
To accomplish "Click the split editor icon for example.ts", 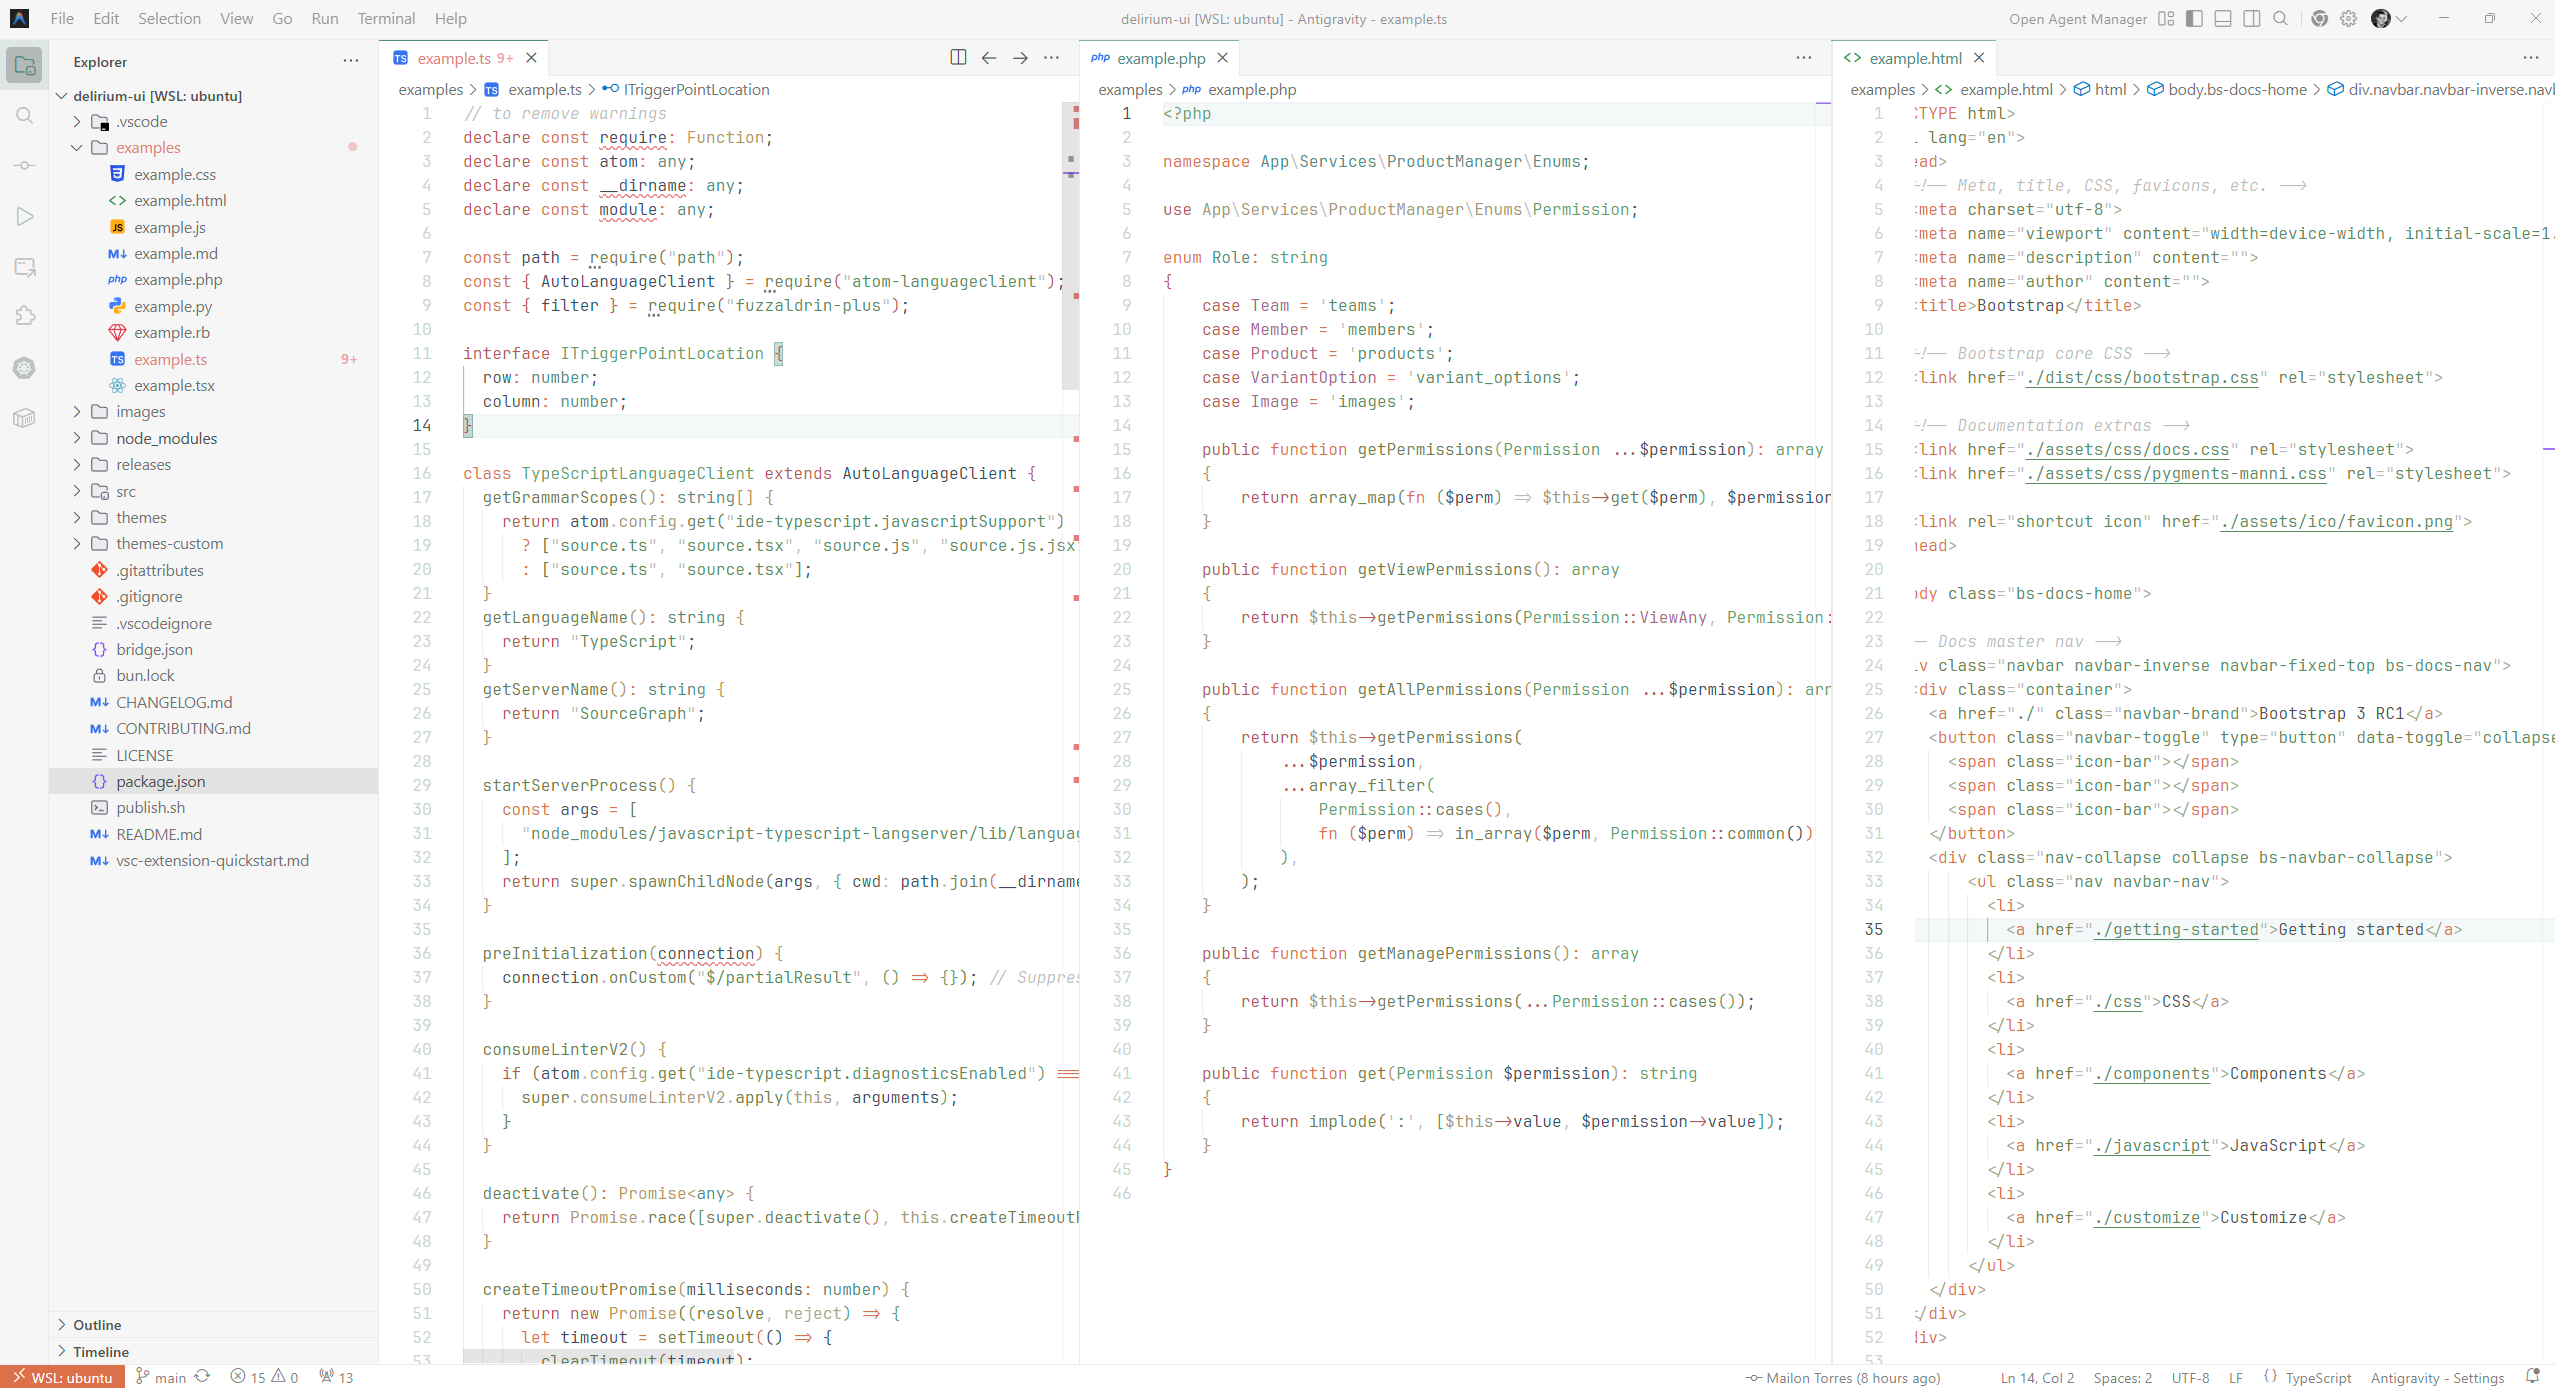I will [x=958, y=58].
